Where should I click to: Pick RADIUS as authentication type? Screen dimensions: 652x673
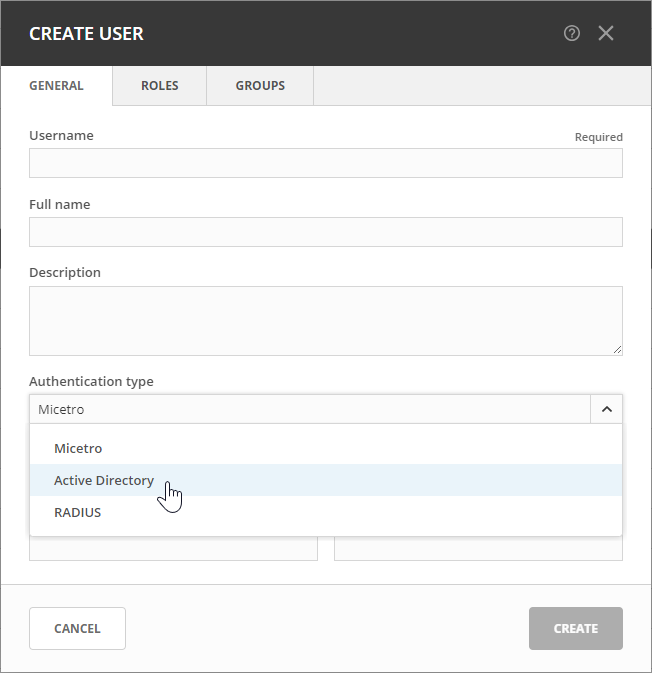click(78, 512)
